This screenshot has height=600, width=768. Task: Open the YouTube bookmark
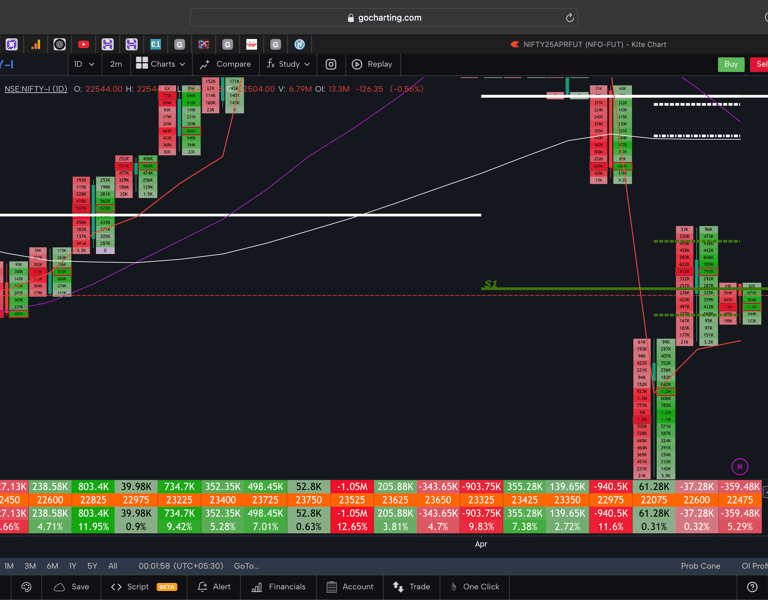(83, 45)
